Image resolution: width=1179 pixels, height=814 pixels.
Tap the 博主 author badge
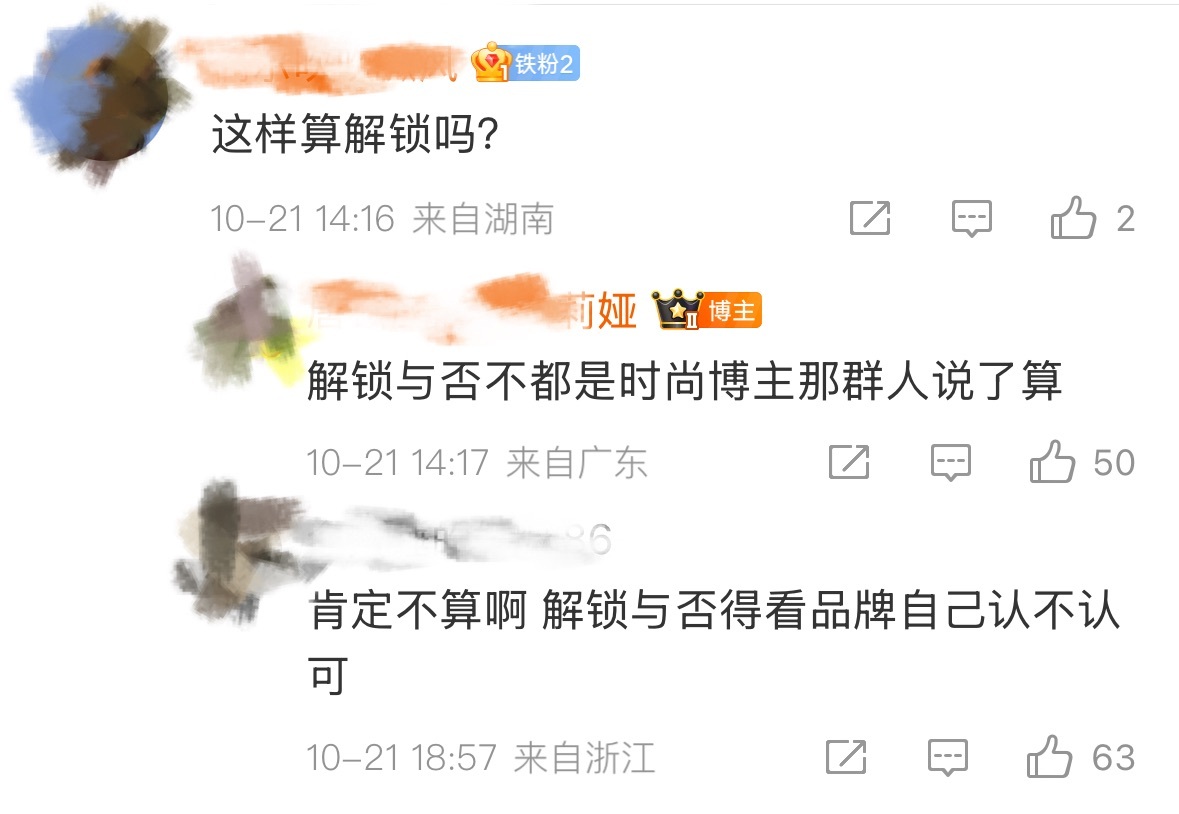(707, 310)
